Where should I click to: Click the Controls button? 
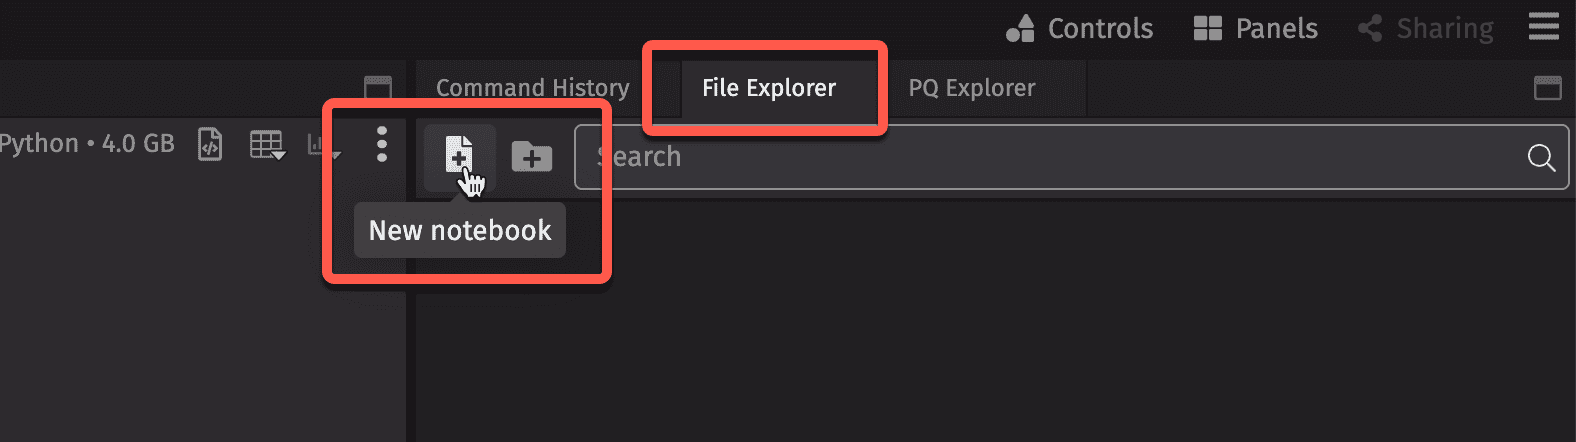point(1080,28)
